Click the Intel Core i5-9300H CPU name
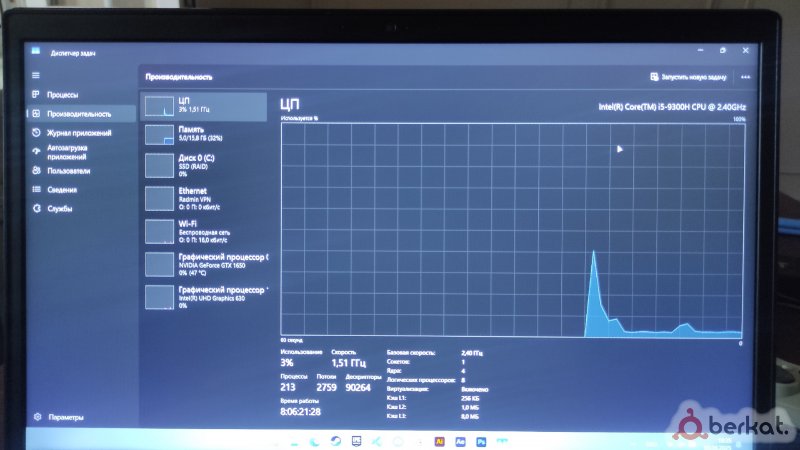 [x=672, y=107]
